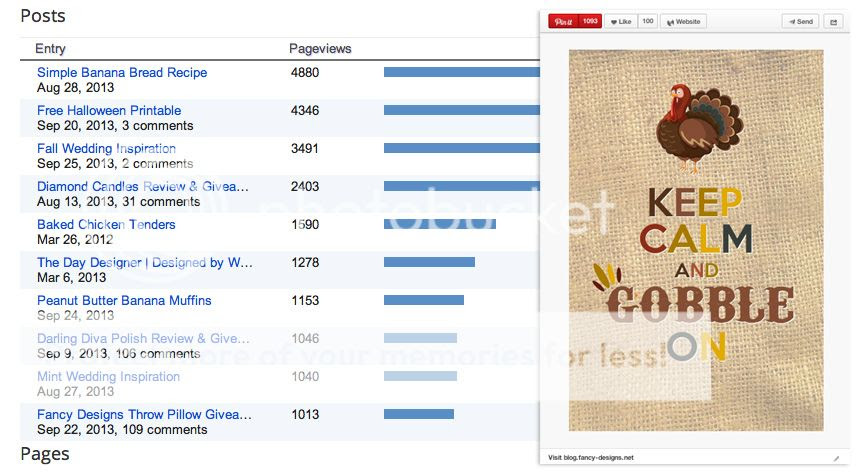This screenshot has width=862, height=474.
Task: Click the 4880 pageviews value
Action: click(x=305, y=73)
